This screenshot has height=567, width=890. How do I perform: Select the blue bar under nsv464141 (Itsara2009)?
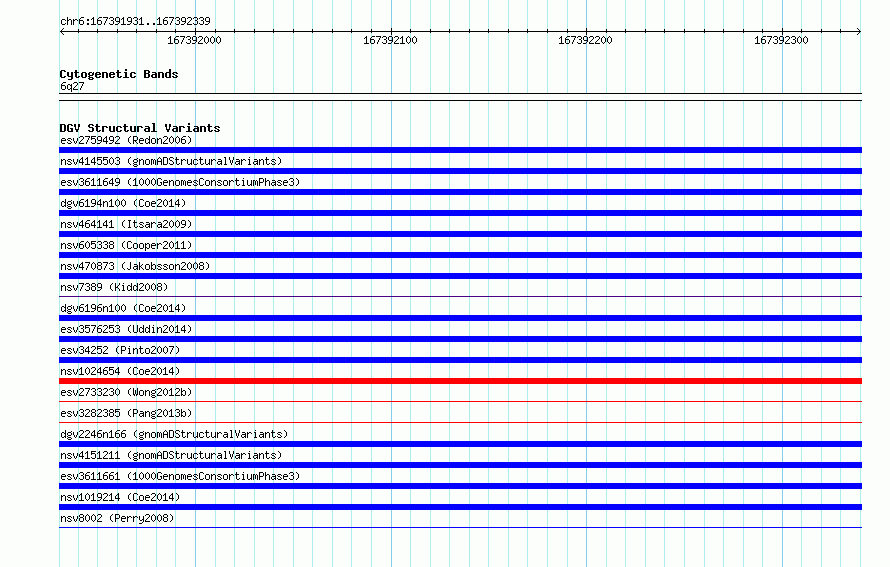[x=460, y=234]
